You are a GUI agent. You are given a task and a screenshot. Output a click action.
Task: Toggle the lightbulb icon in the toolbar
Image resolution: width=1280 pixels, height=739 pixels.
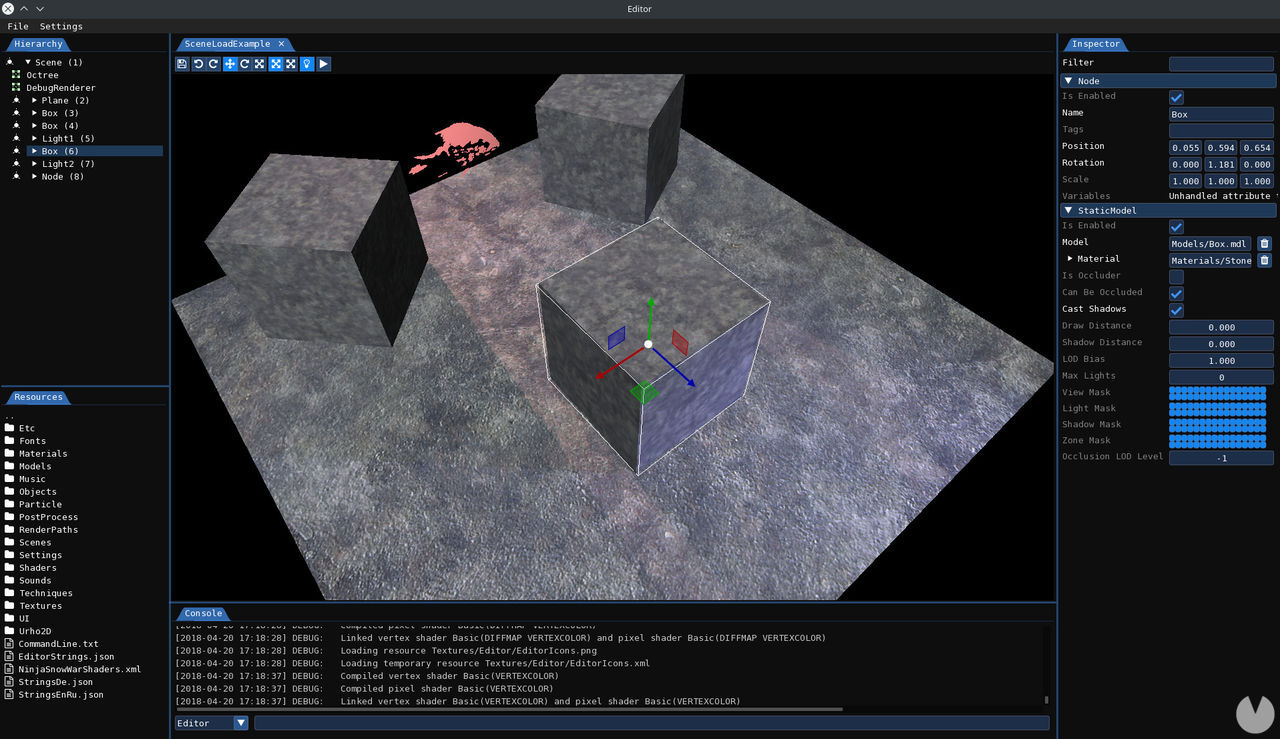click(307, 64)
